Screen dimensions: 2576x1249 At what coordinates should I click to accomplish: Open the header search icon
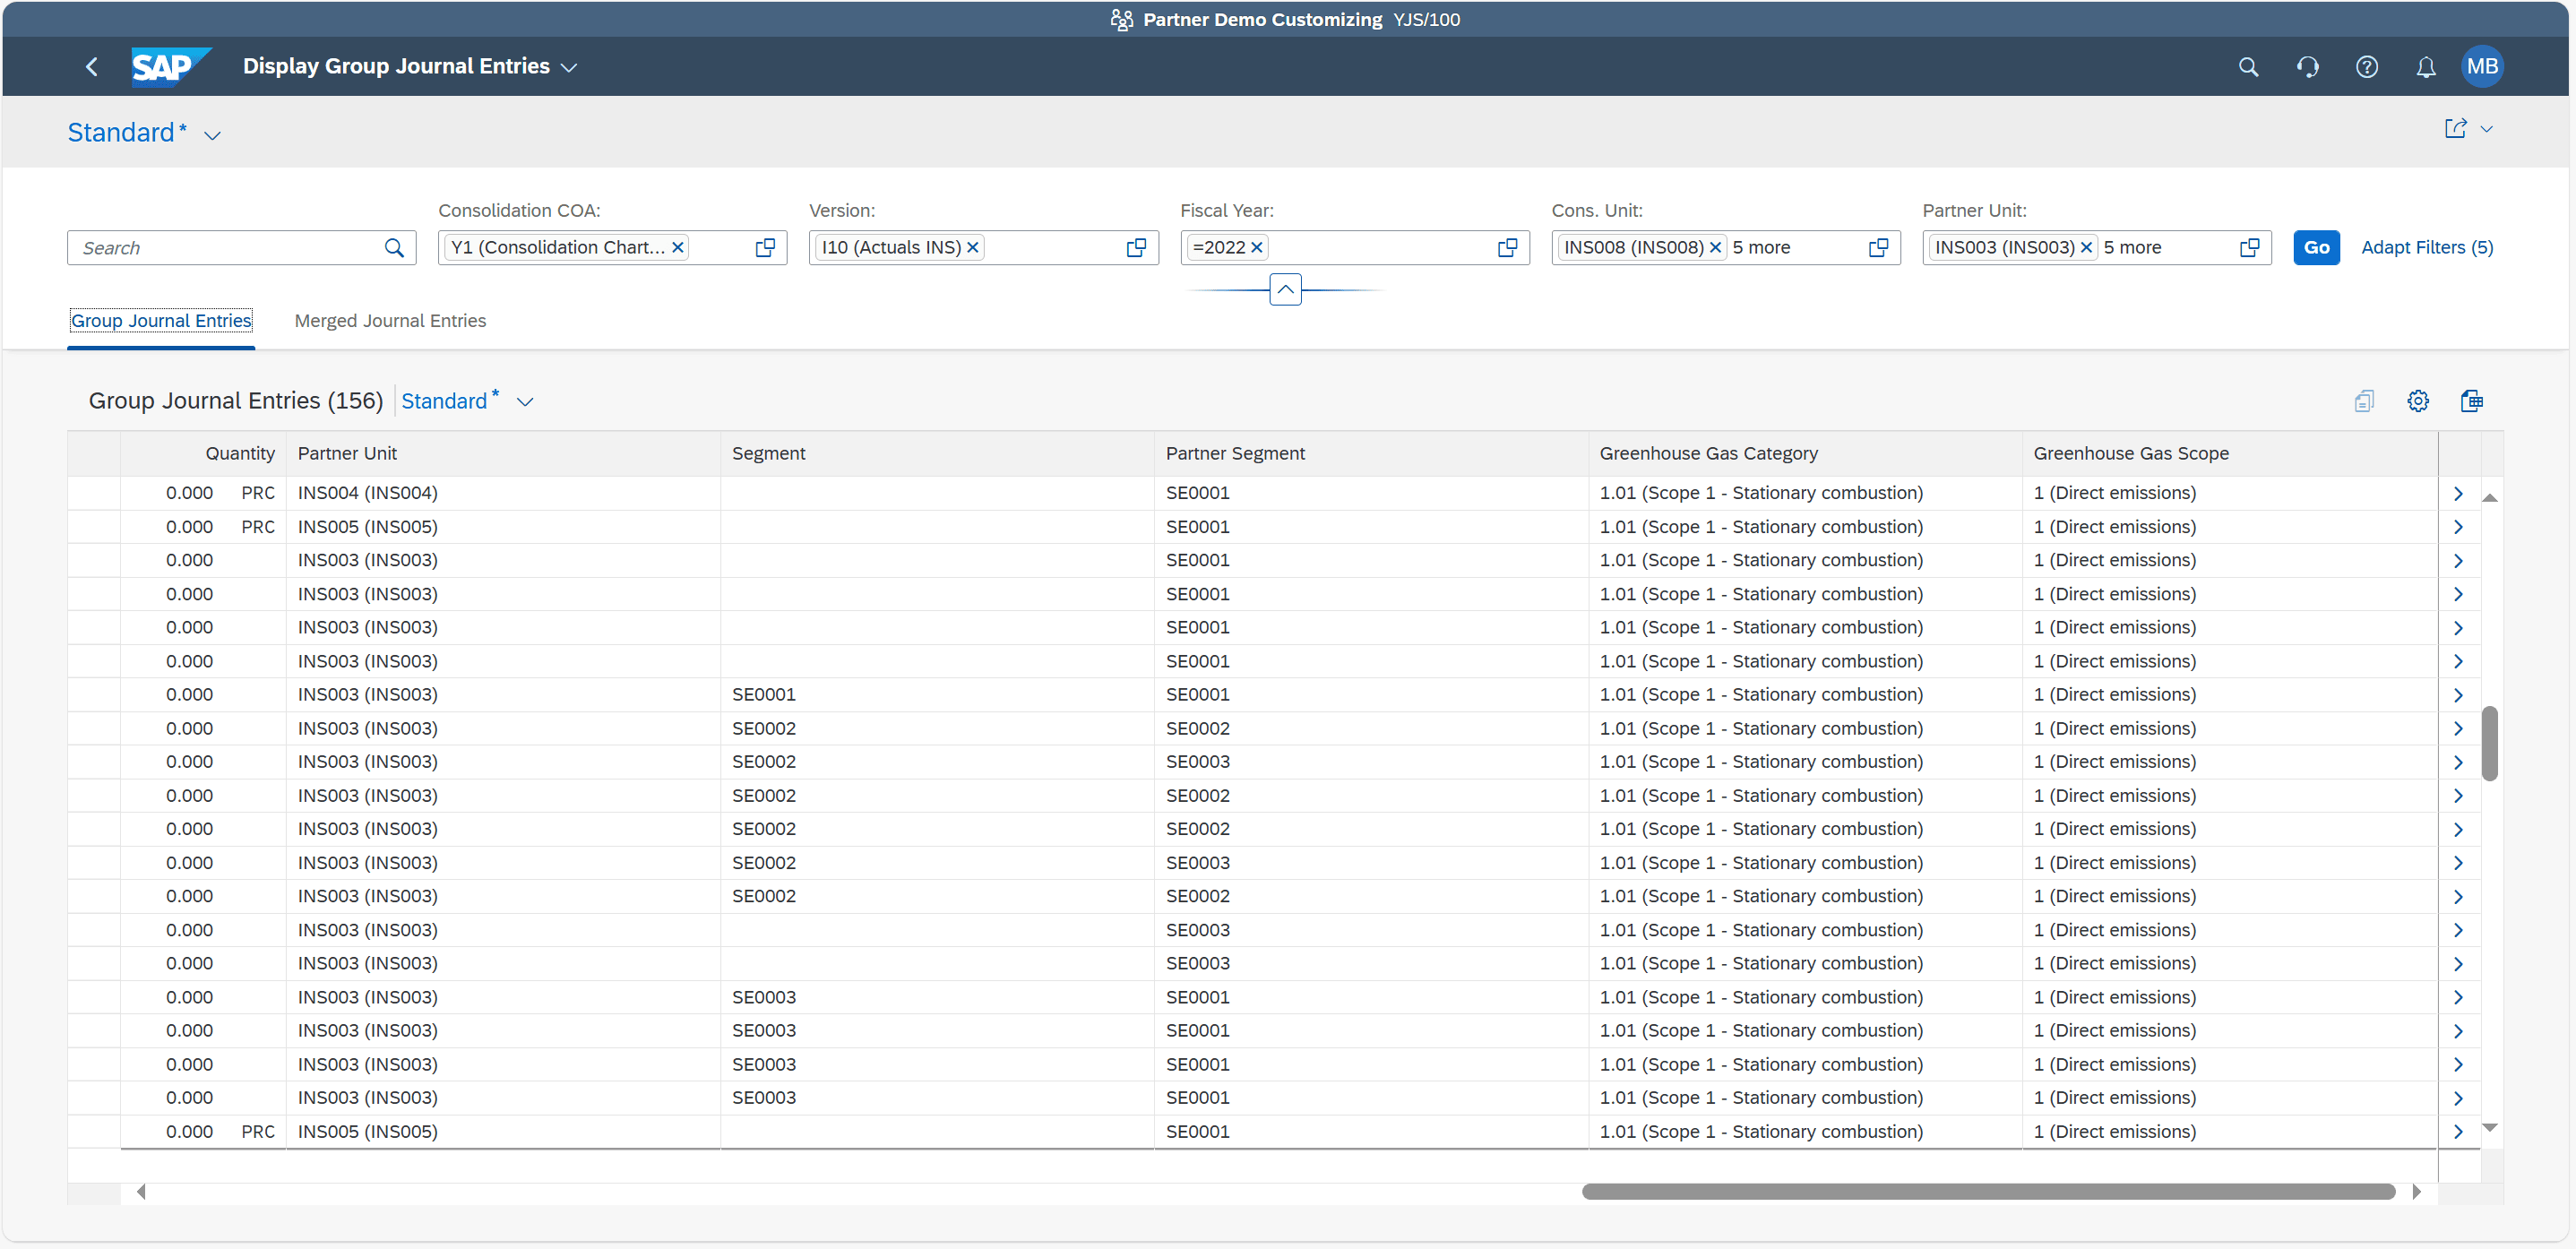(2247, 67)
